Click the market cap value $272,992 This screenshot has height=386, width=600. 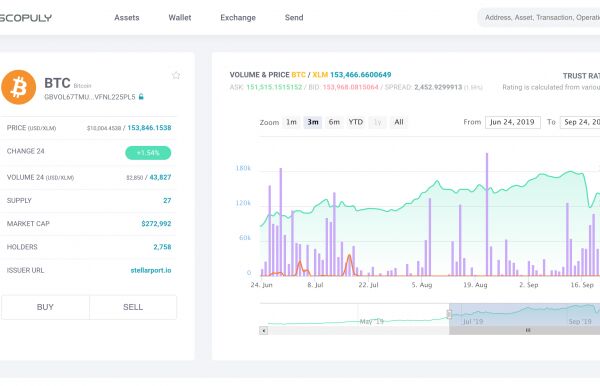tap(156, 223)
